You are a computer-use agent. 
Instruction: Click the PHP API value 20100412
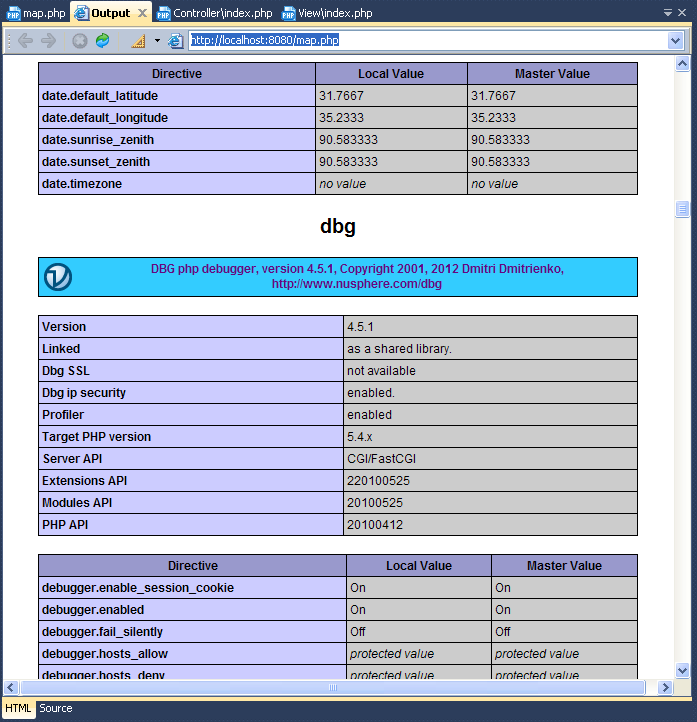point(375,525)
